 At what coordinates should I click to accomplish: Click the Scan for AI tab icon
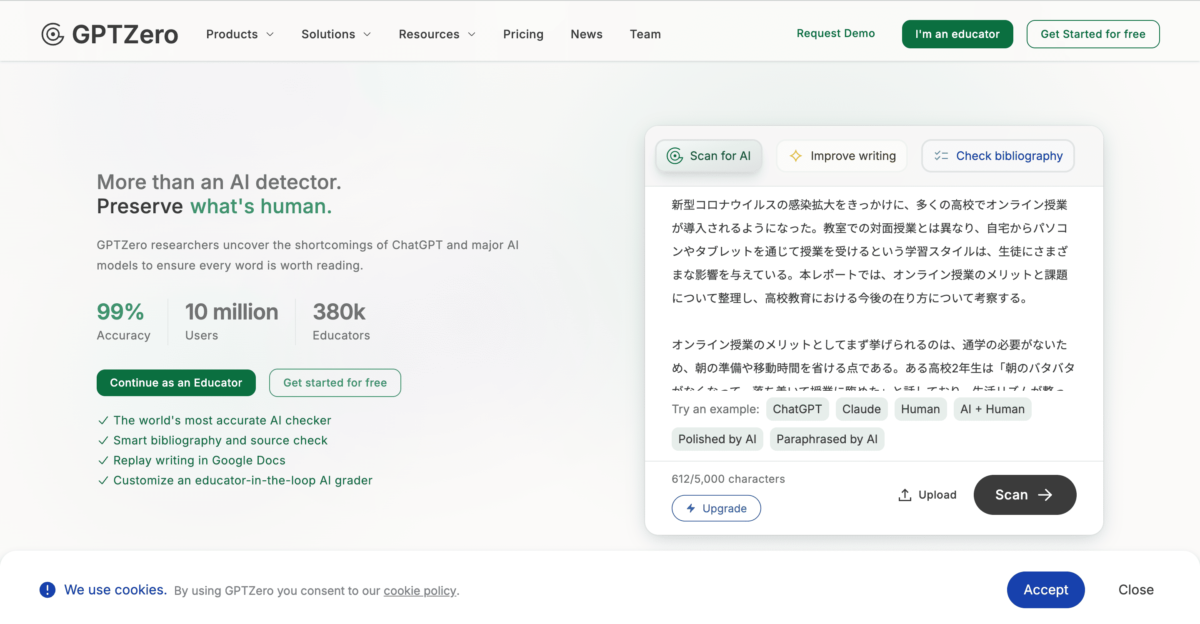coord(675,156)
